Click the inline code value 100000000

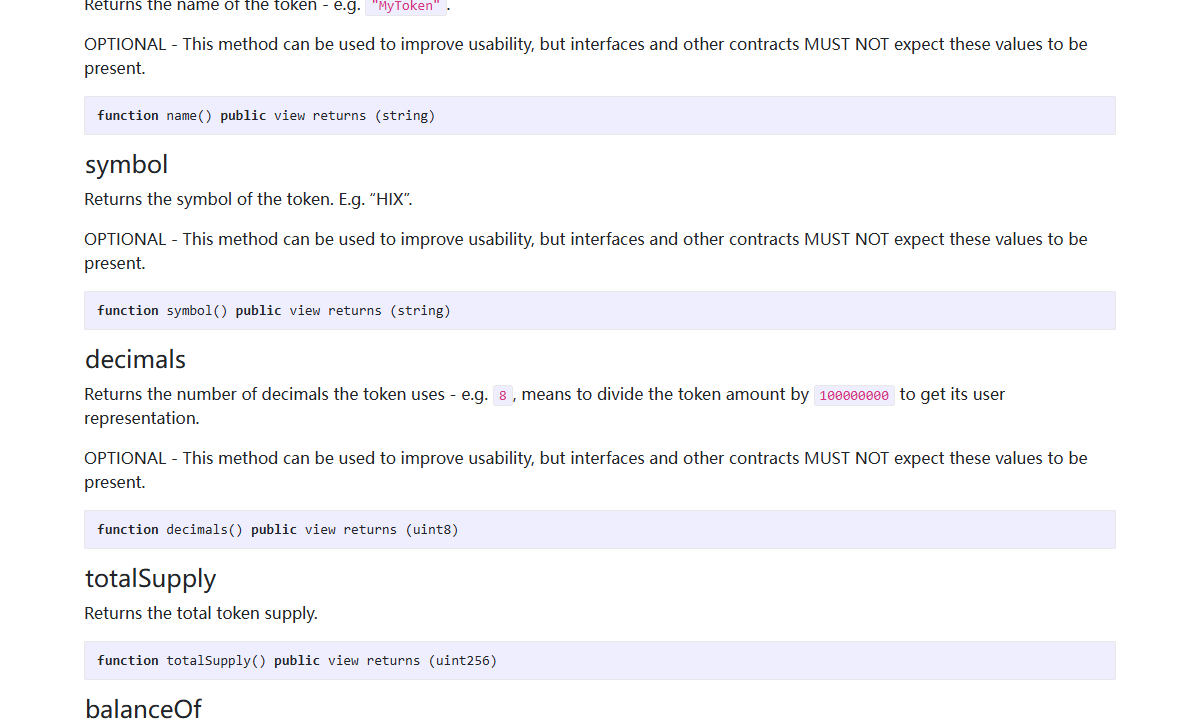tap(854, 395)
